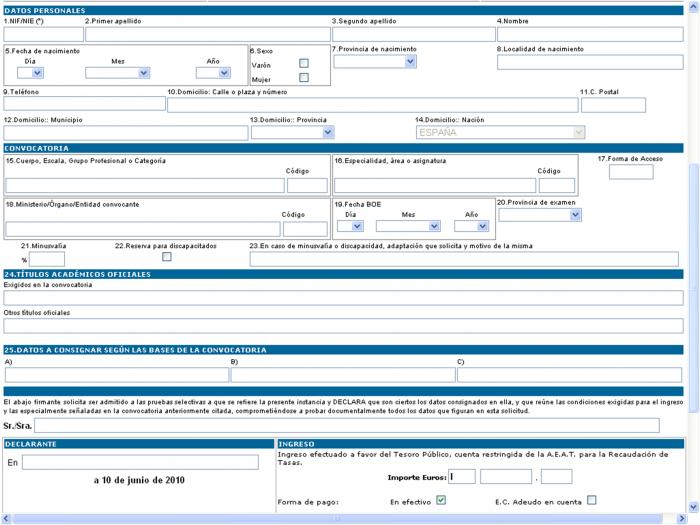Click the NIF/NIE input field

click(43, 34)
